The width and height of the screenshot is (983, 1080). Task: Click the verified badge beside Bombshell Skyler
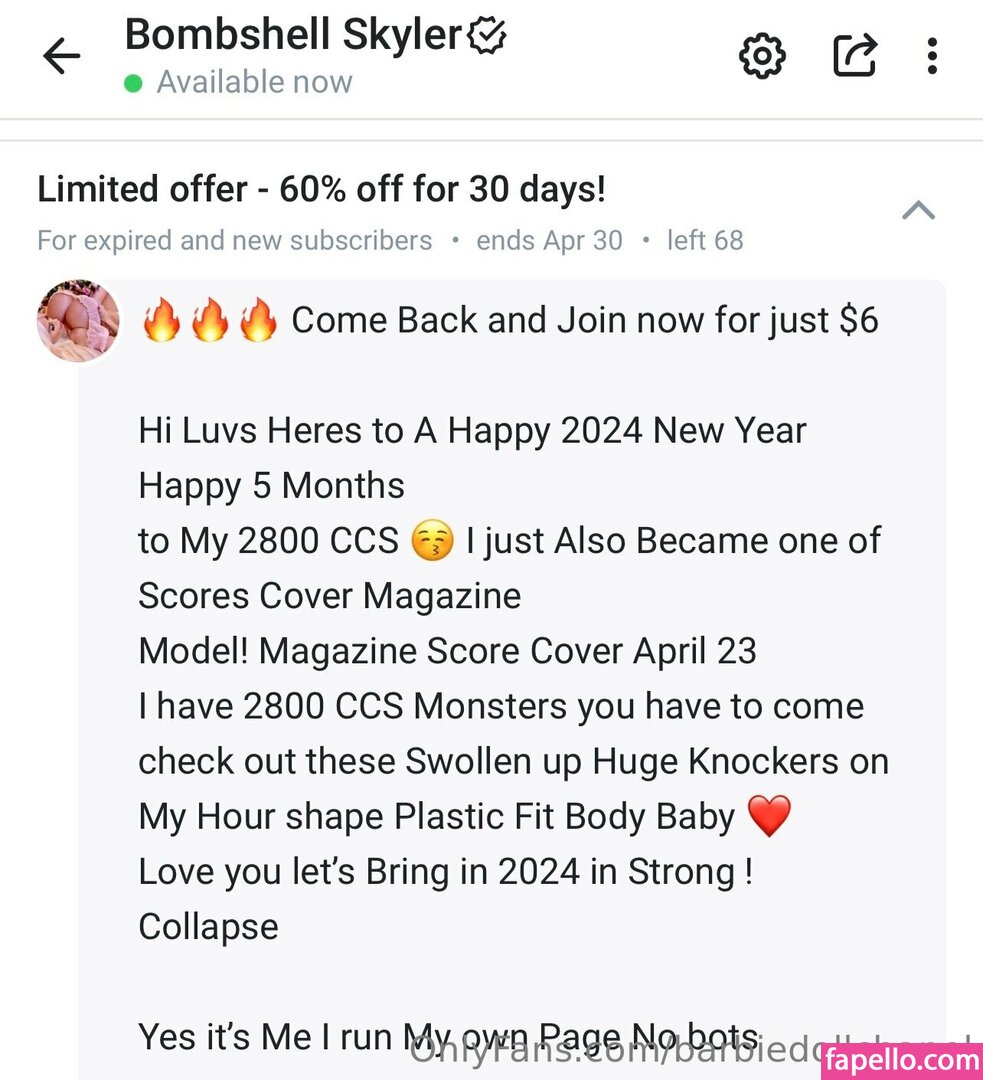487,36
